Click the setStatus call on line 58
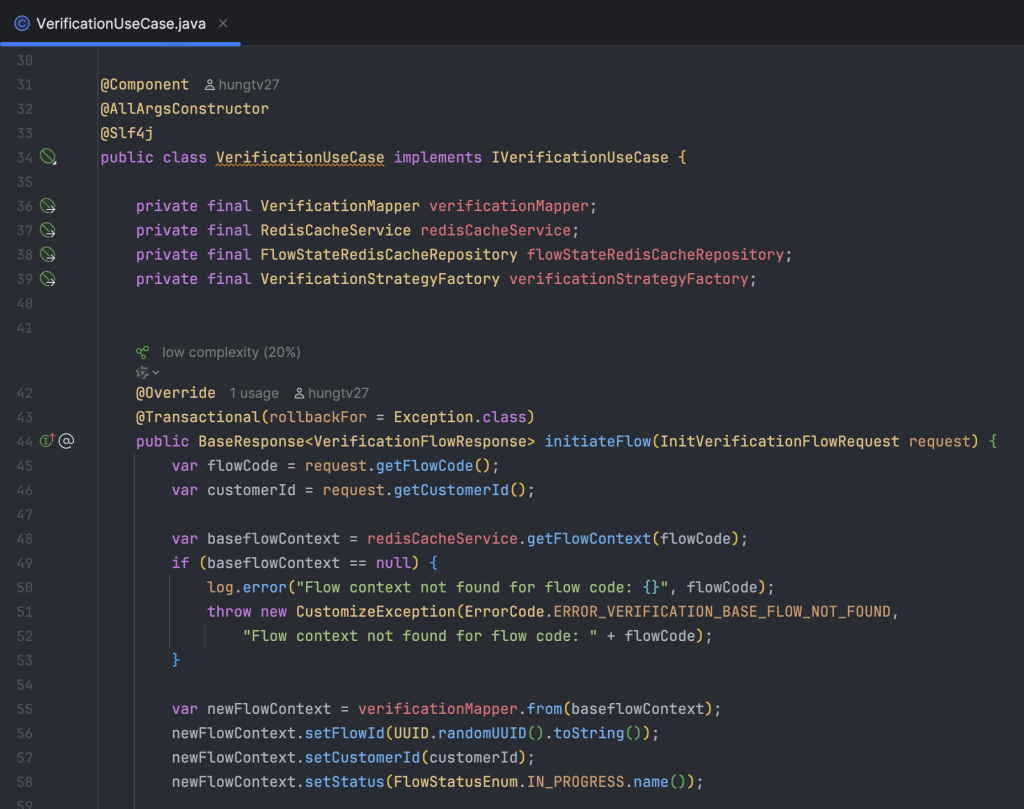Viewport: 1024px width, 809px height. (345, 782)
